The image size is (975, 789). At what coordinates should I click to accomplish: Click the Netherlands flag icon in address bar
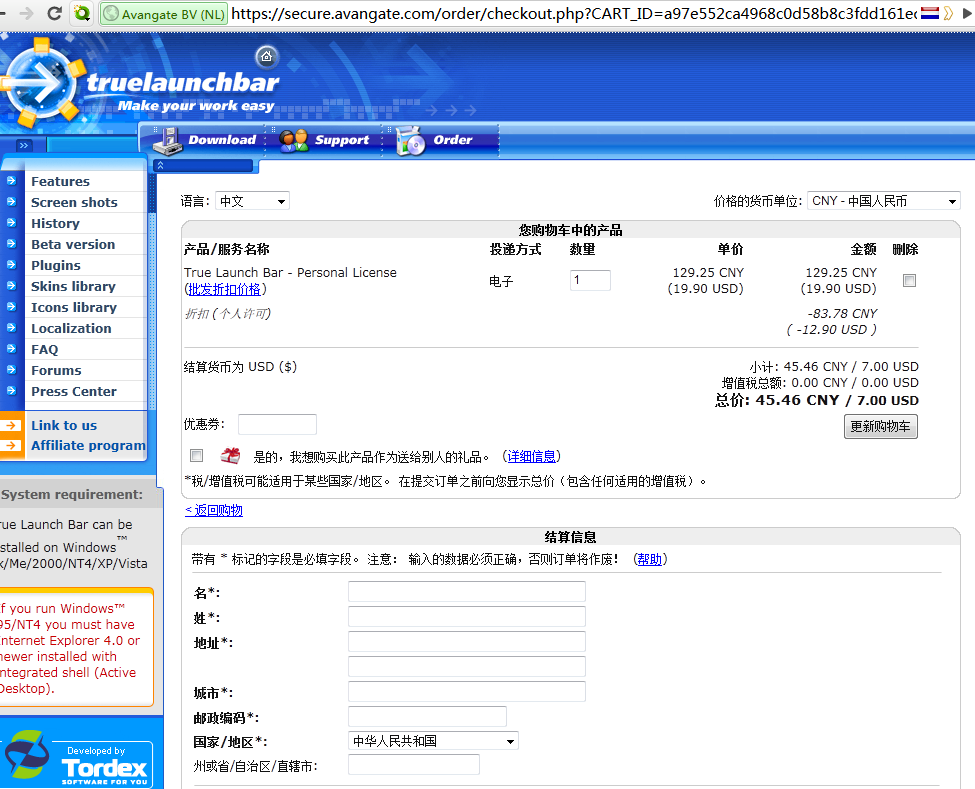click(x=930, y=13)
